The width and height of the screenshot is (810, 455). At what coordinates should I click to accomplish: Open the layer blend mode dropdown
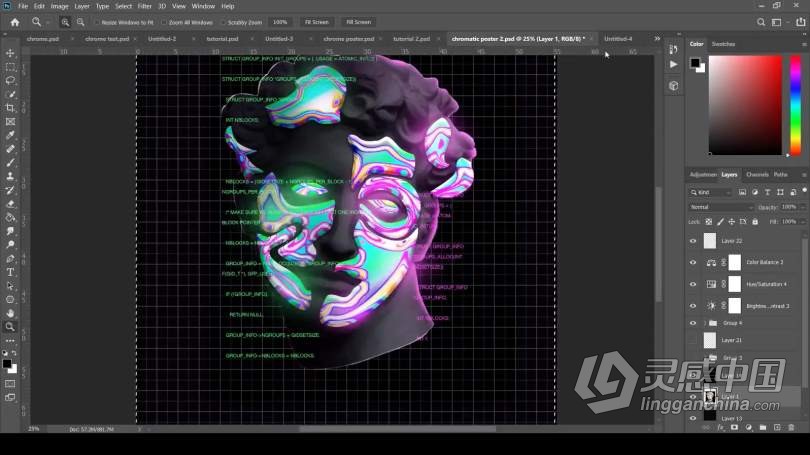720,207
